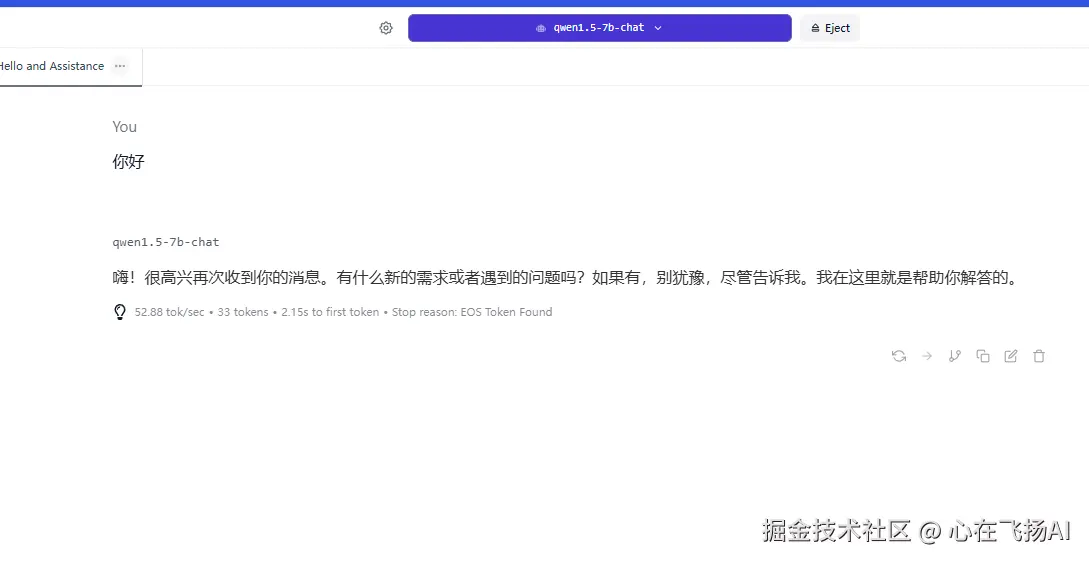Branch the conversation from this message

coord(955,356)
